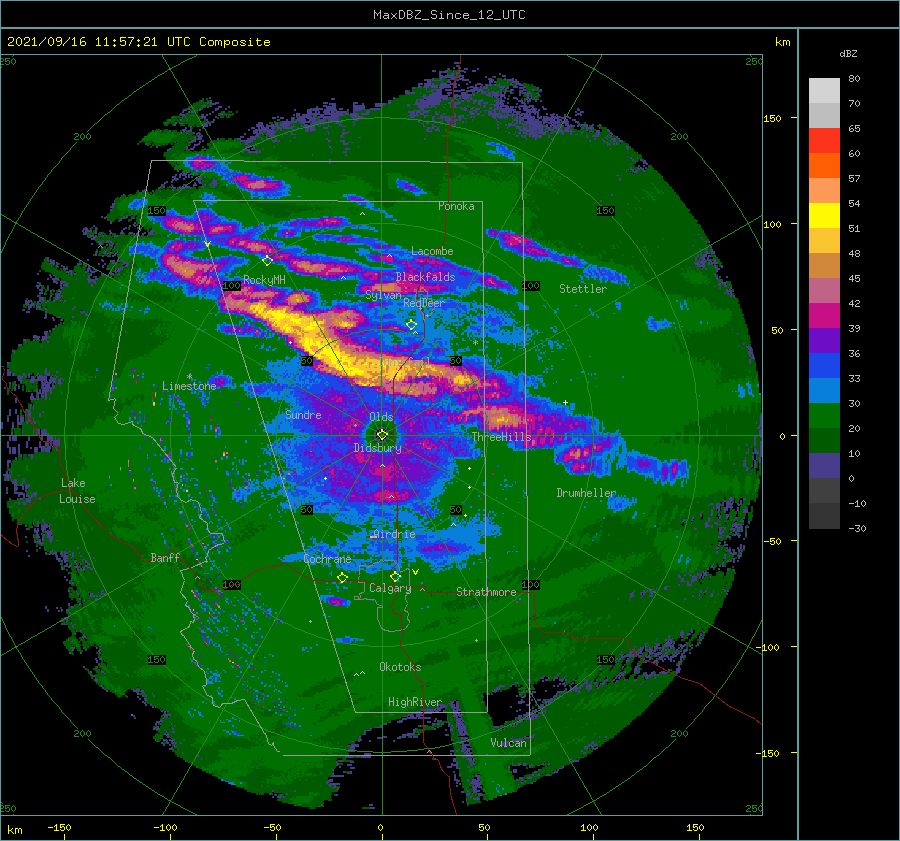Click the Banff label
The image size is (900, 841).
165,558
